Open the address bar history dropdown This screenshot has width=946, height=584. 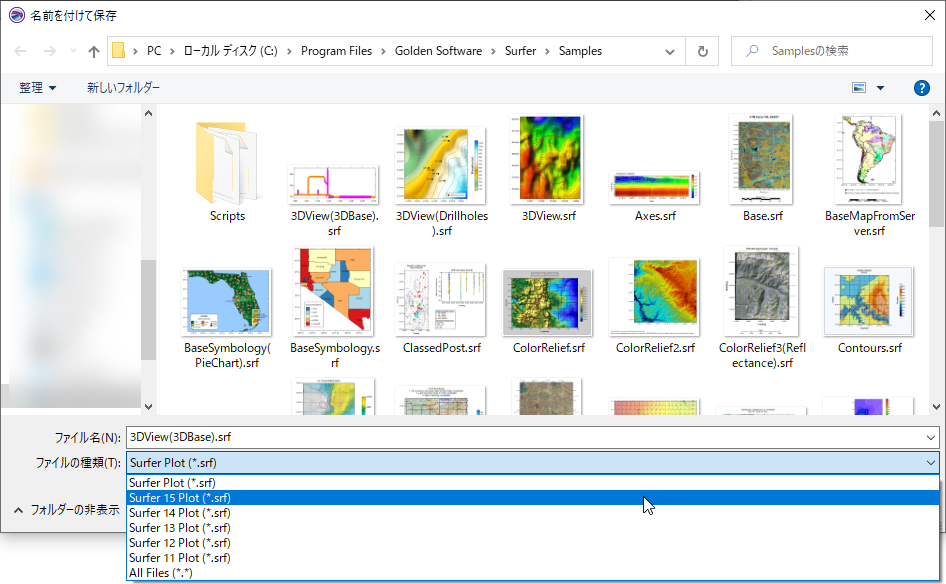[670, 51]
